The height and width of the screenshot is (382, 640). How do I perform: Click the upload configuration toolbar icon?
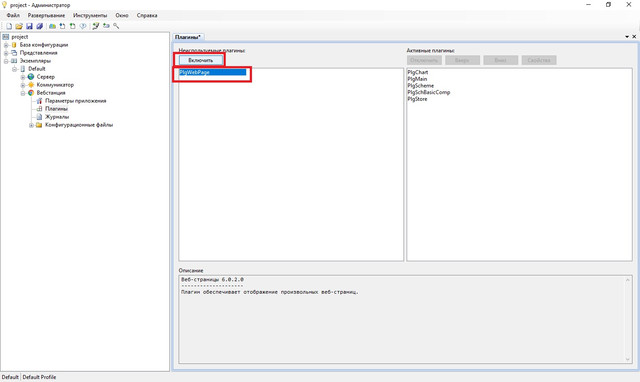72,26
